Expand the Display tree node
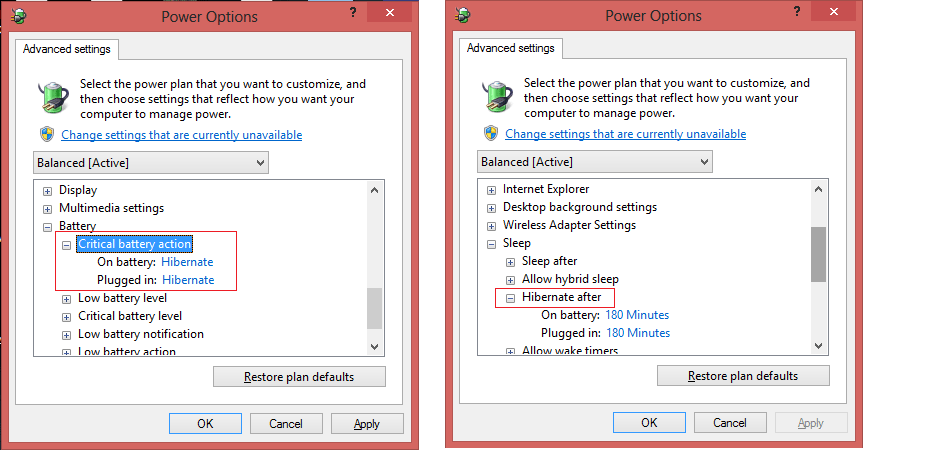Viewport: 931px width, 452px height. pyautogui.click(x=48, y=191)
